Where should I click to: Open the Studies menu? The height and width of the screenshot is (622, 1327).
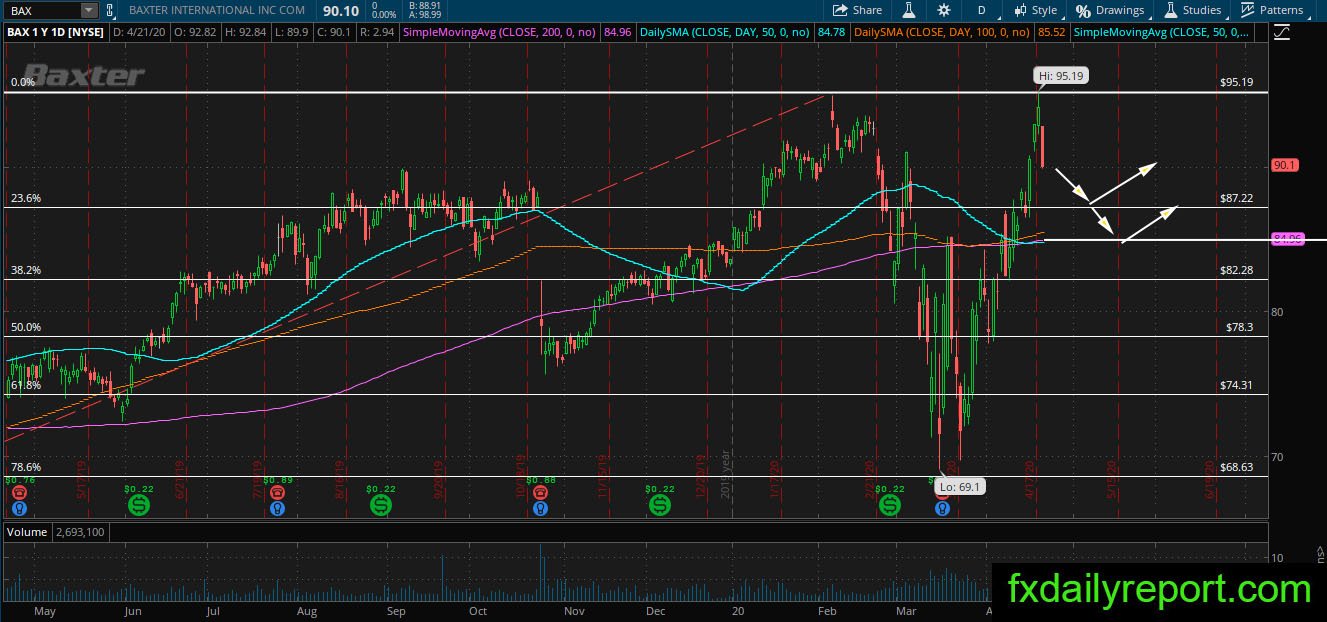(x=1192, y=10)
